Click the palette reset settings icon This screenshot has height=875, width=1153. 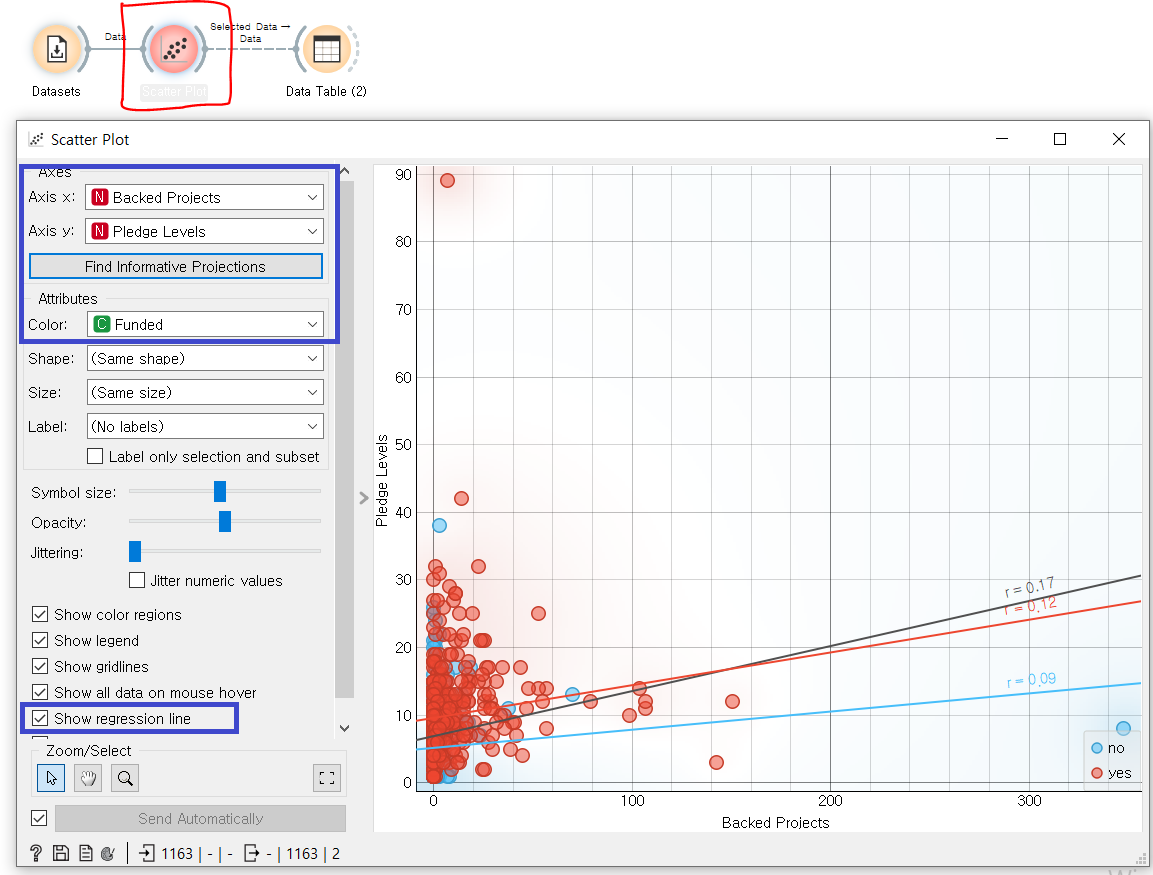[108, 853]
